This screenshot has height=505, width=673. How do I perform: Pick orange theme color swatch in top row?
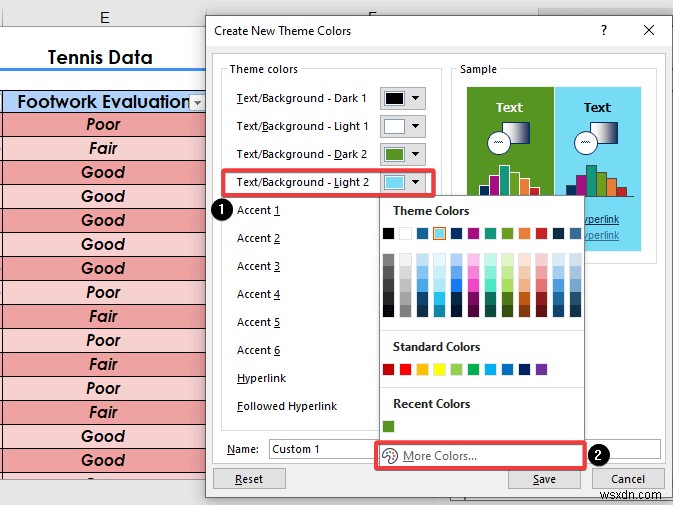[x=524, y=233]
